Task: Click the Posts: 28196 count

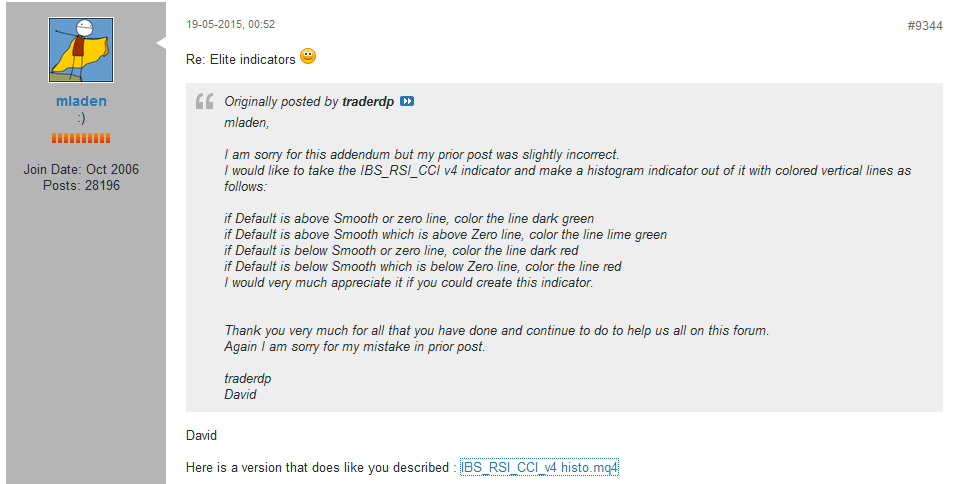Action: (x=81, y=185)
